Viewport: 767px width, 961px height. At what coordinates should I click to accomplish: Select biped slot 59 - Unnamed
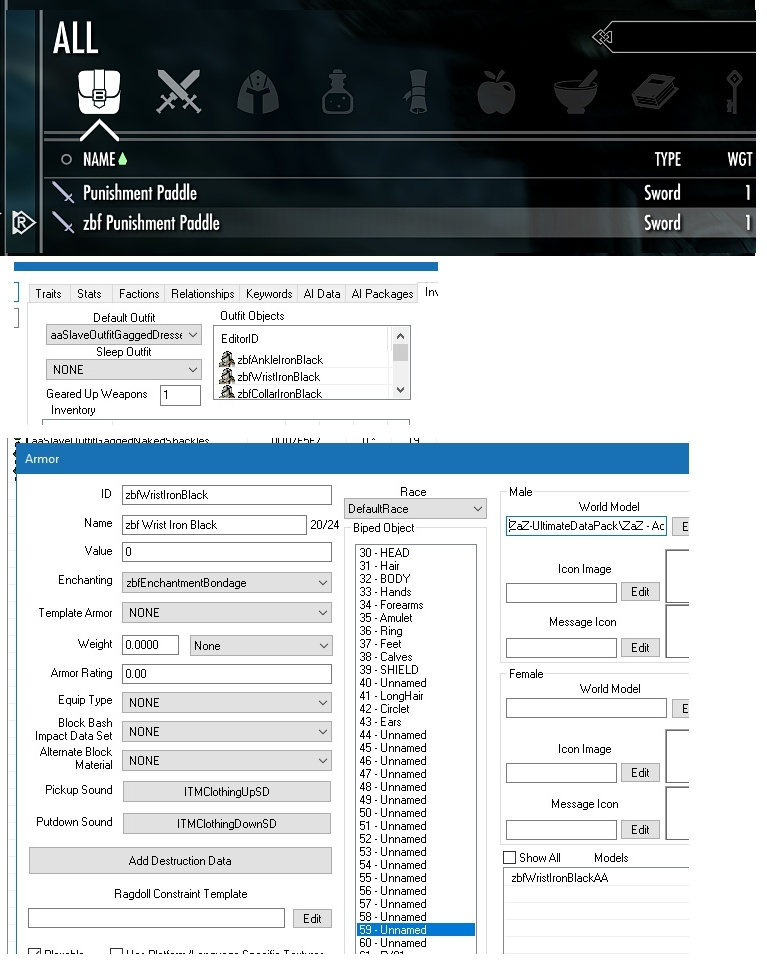click(x=415, y=930)
